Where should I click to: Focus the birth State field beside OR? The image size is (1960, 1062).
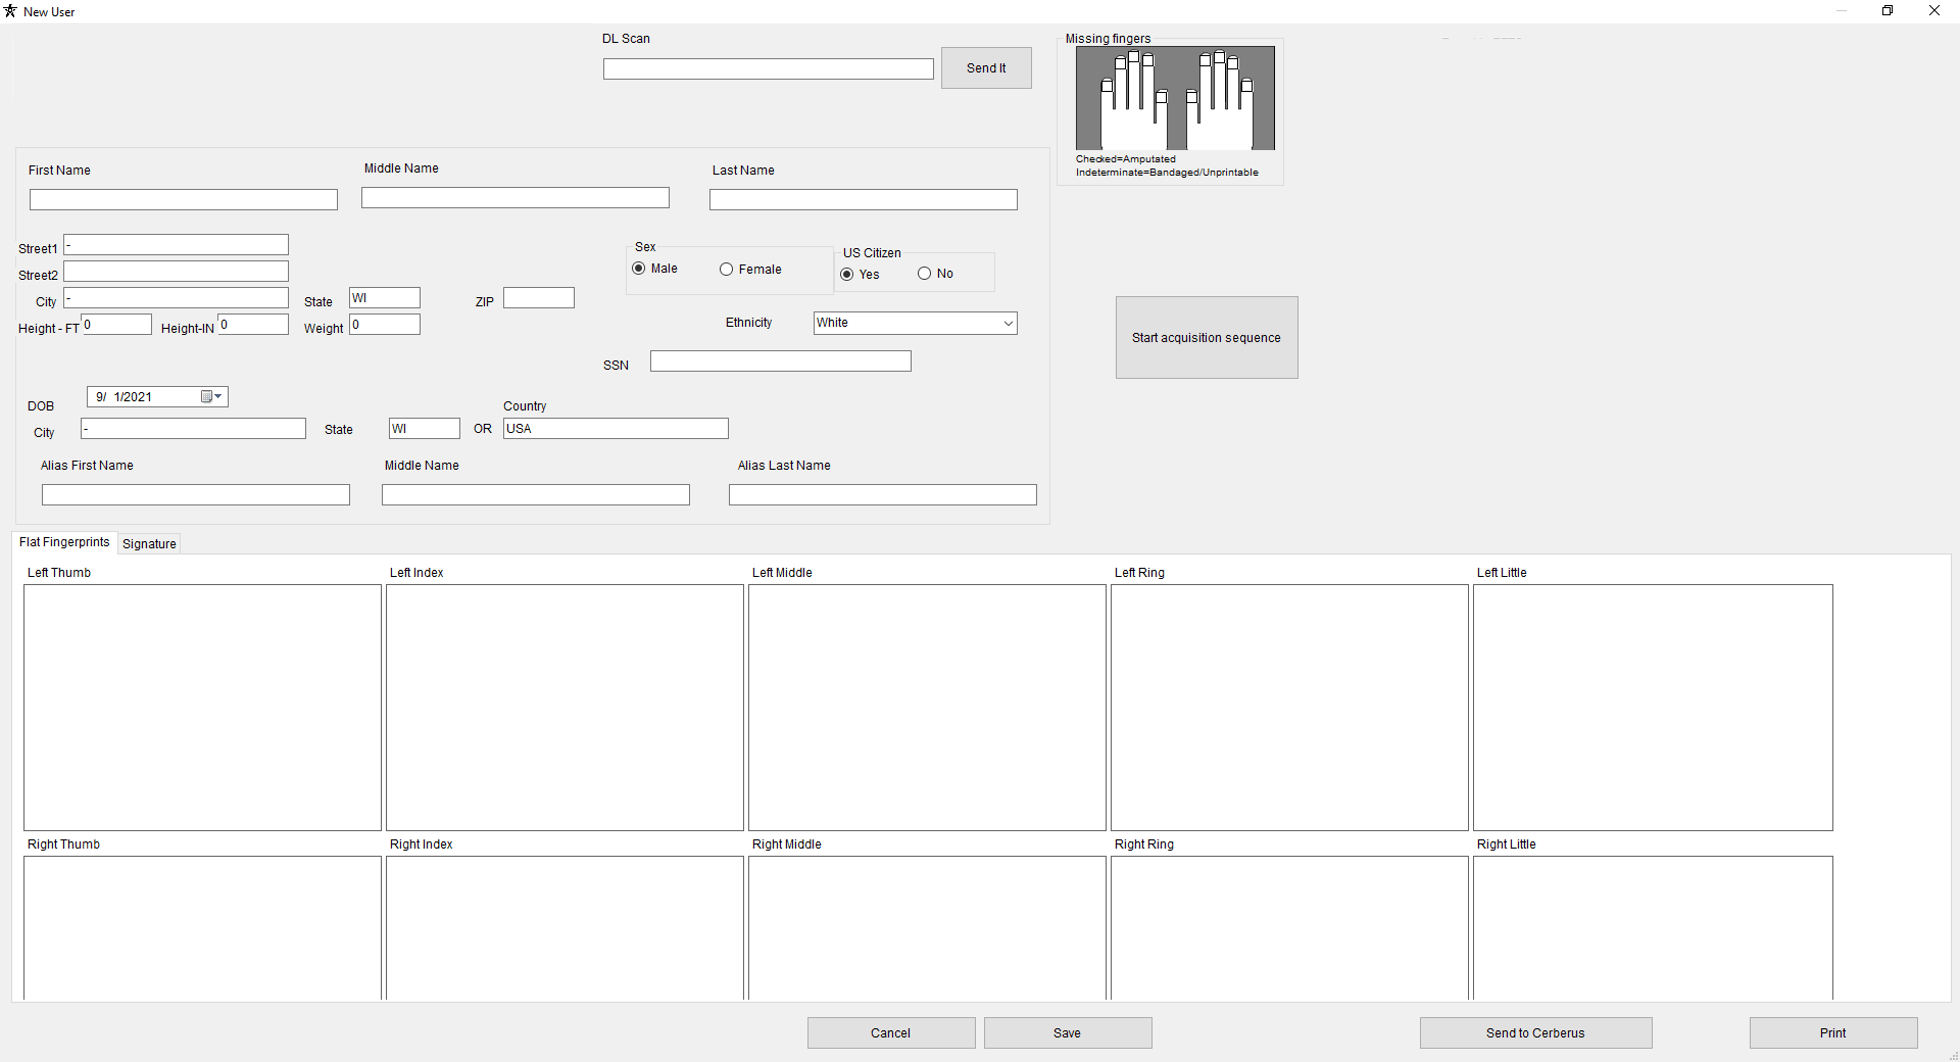(x=424, y=429)
